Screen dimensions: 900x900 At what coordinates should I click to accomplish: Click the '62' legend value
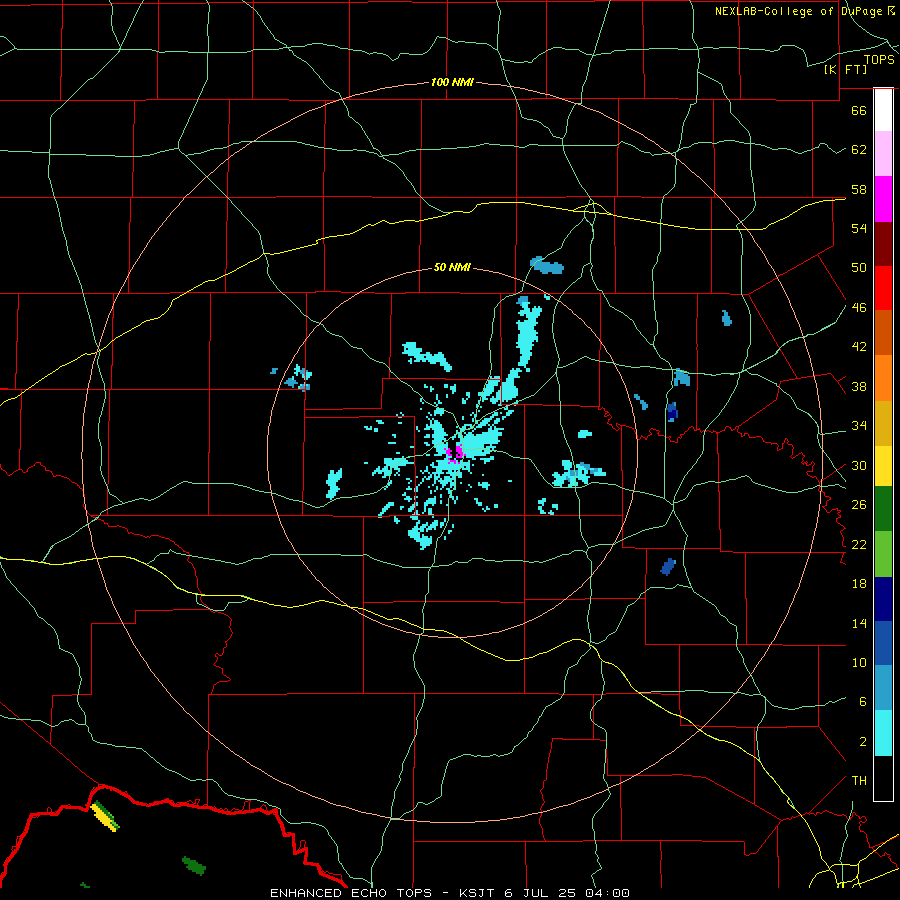tap(859, 150)
